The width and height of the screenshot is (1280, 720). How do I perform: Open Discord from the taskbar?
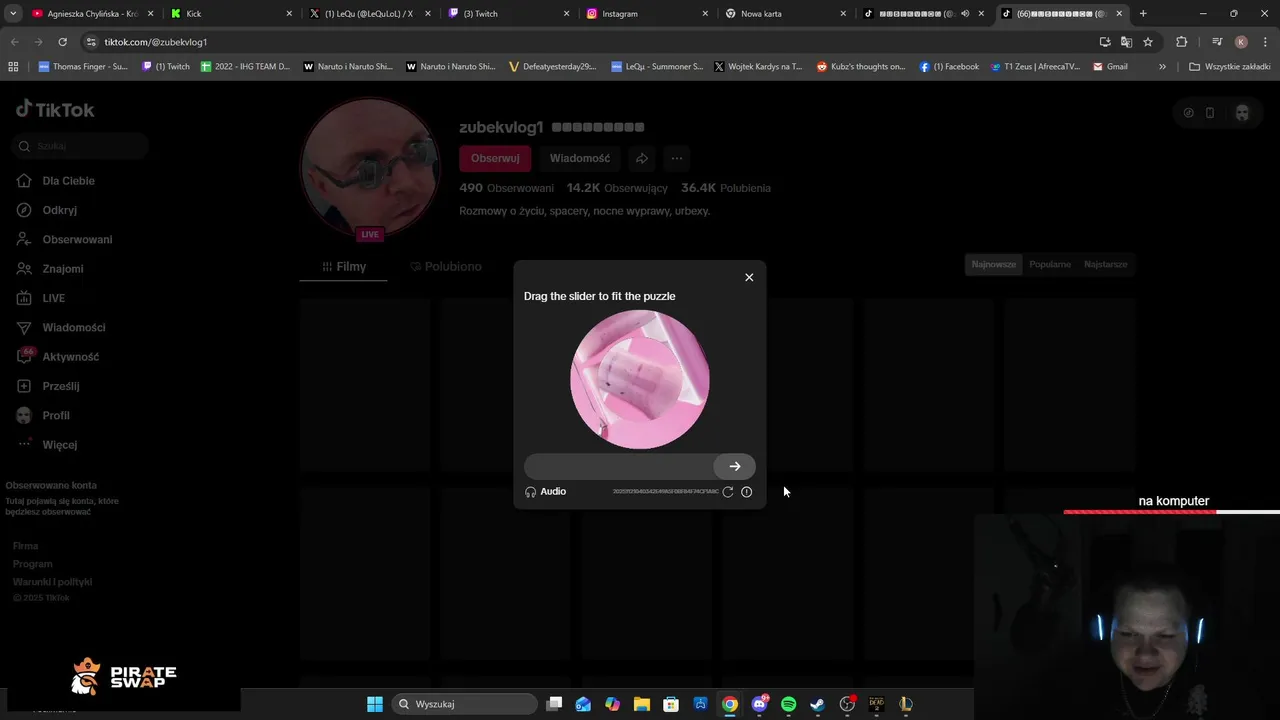[759, 704]
